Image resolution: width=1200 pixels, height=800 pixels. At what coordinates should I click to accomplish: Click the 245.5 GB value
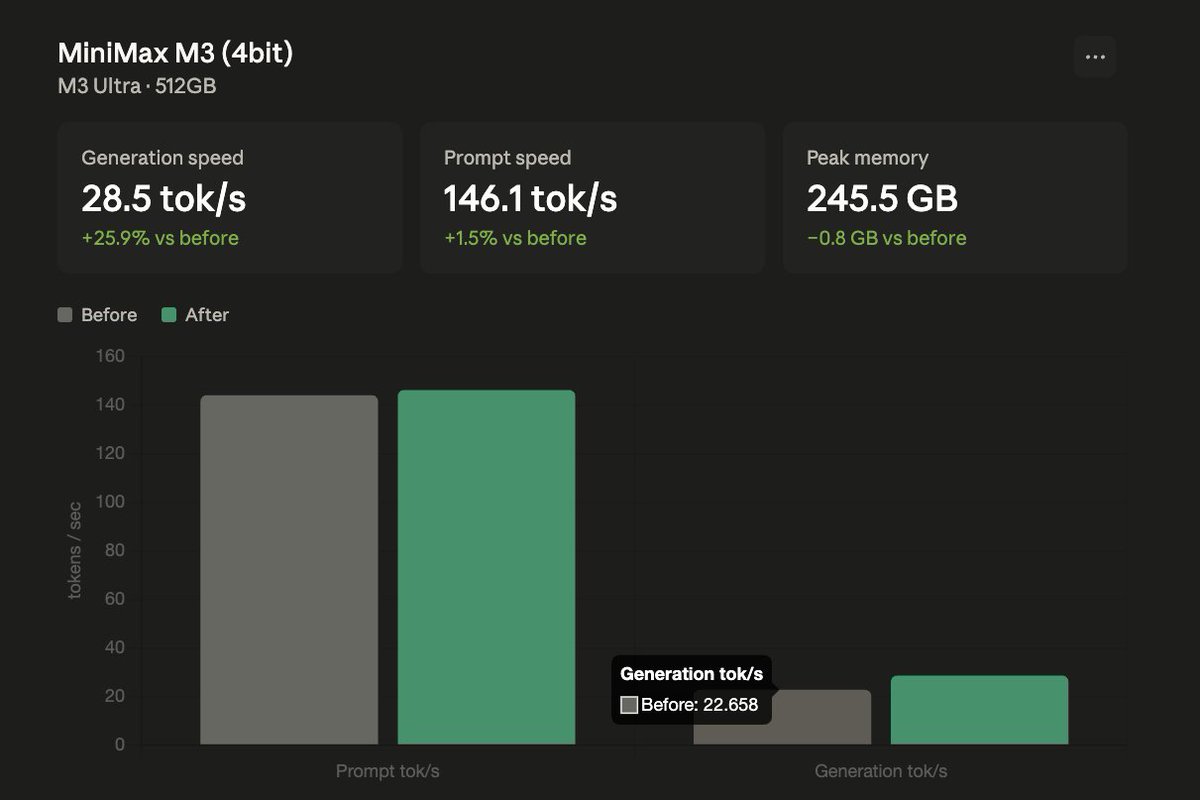882,198
